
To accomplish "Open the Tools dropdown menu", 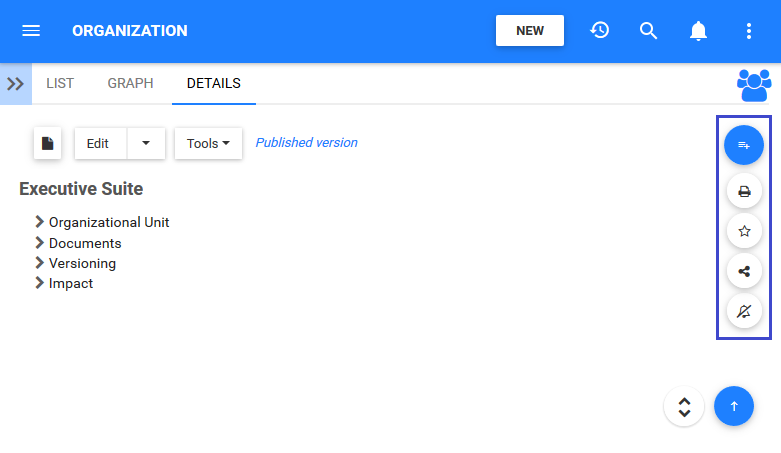I will point(208,143).
